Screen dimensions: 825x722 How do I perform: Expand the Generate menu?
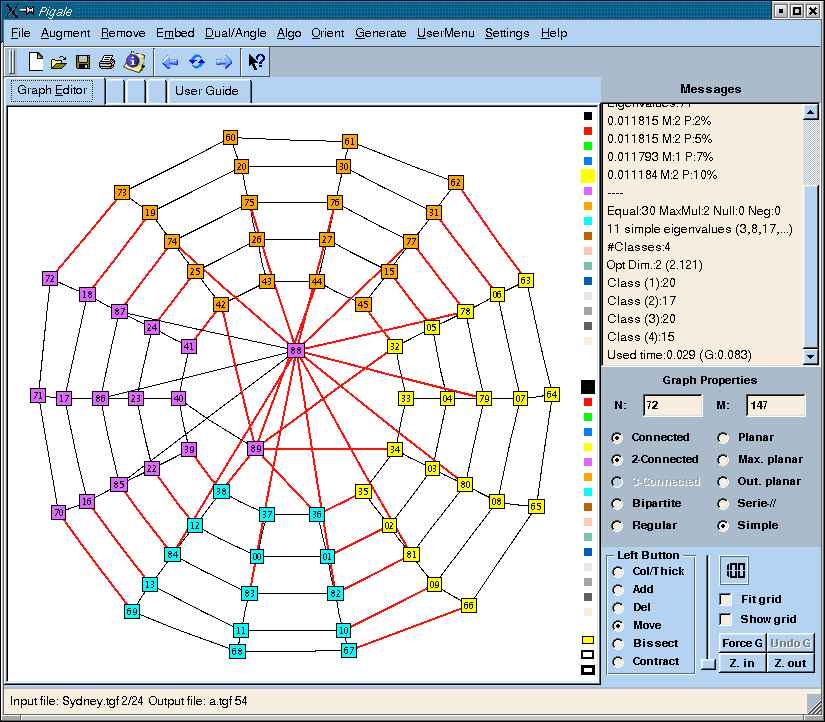380,33
